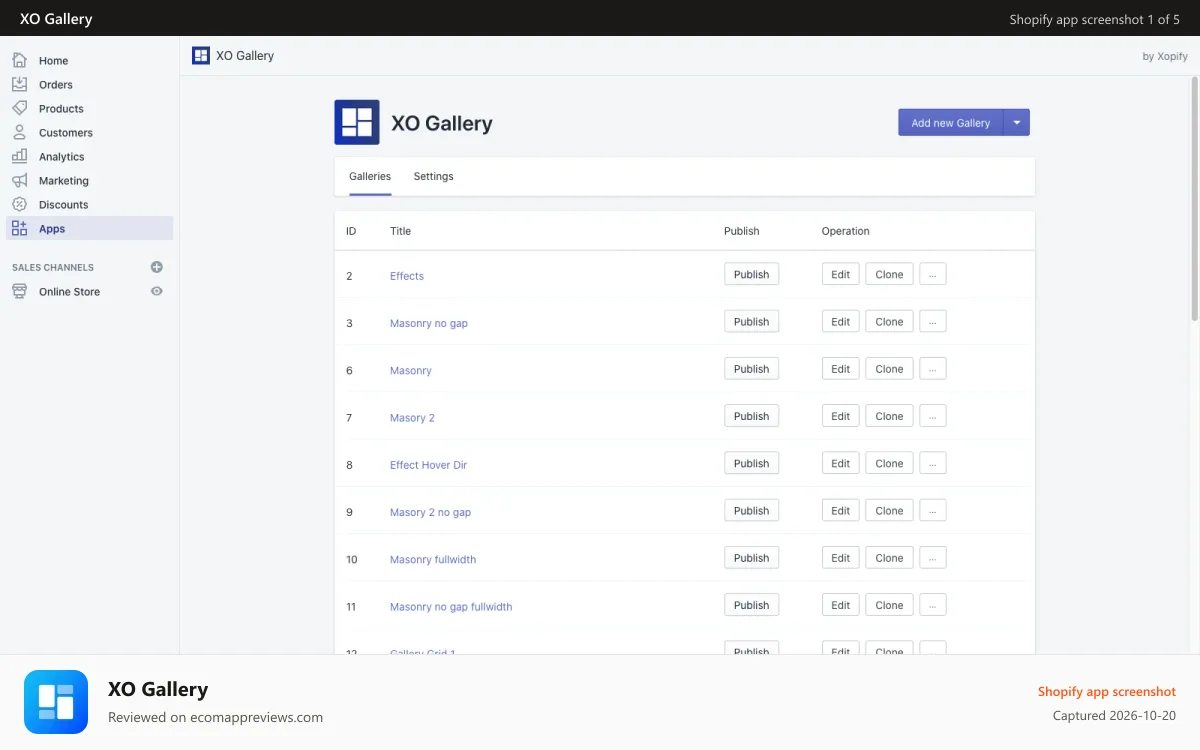Click the Online Store shop icon
This screenshot has height=750, width=1200.
pos(19,291)
